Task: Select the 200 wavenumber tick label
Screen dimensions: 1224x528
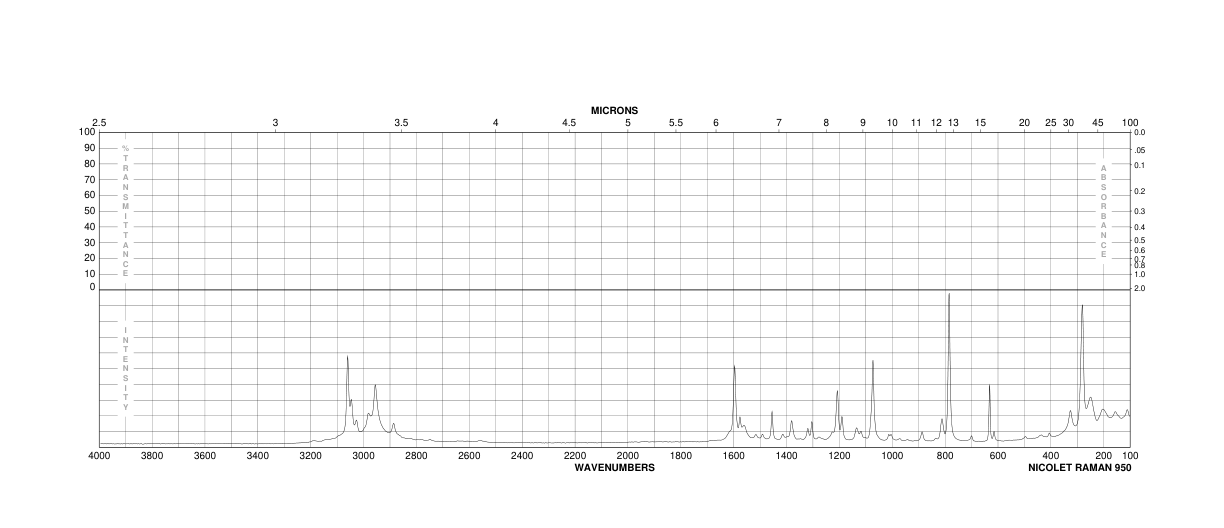Action: [x=1104, y=456]
